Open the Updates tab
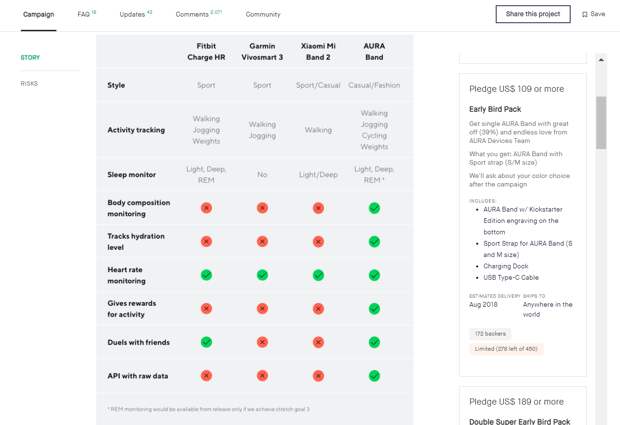Image resolution: width=620 pixels, height=425 pixels. (136, 14)
